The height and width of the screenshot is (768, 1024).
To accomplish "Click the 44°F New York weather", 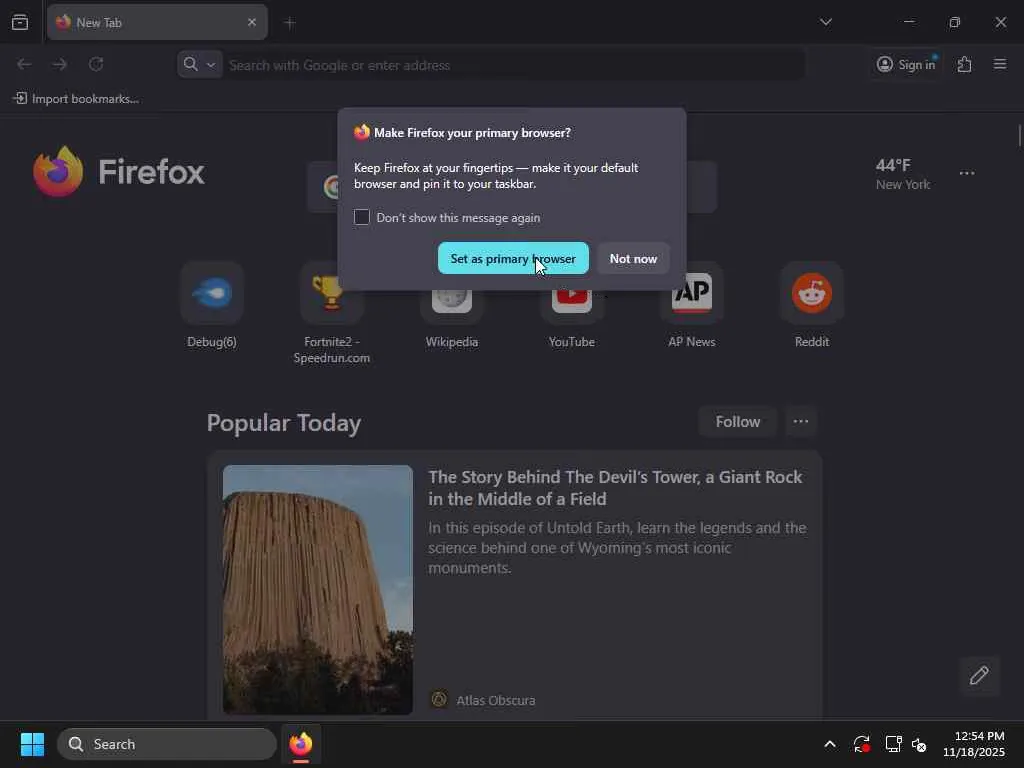I will [x=903, y=174].
